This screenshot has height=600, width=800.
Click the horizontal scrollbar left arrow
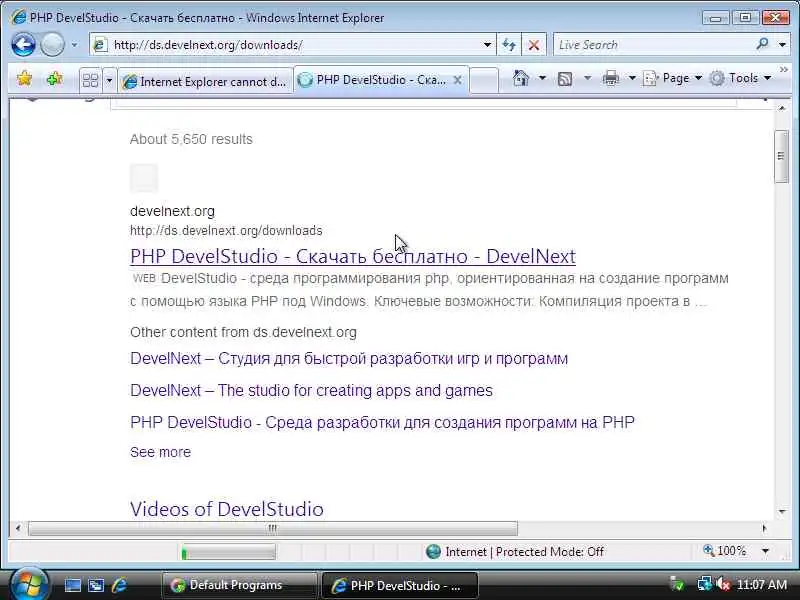(x=18, y=528)
